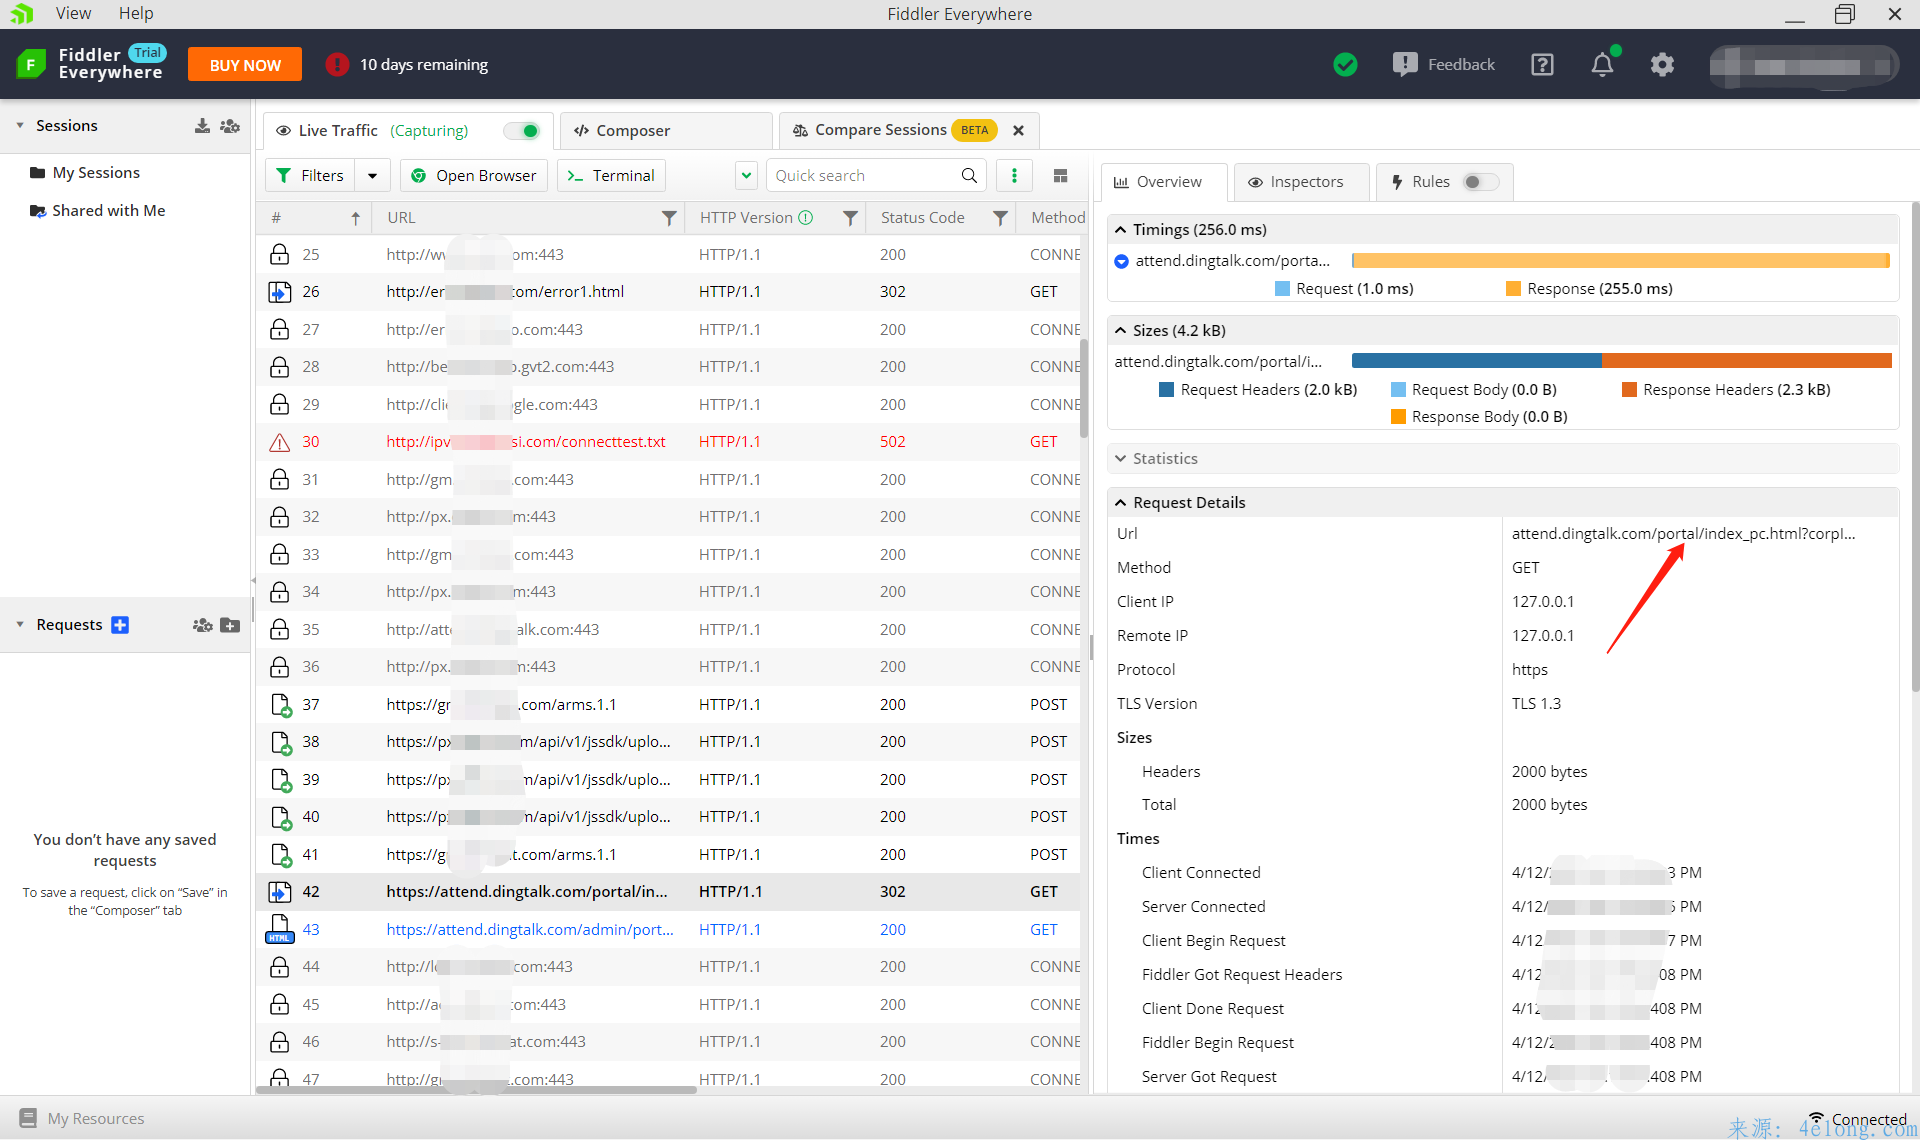This screenshot has height=1140, width=1920.
Task: Share sessions with users icon
Action: click(x=230, y=125)
